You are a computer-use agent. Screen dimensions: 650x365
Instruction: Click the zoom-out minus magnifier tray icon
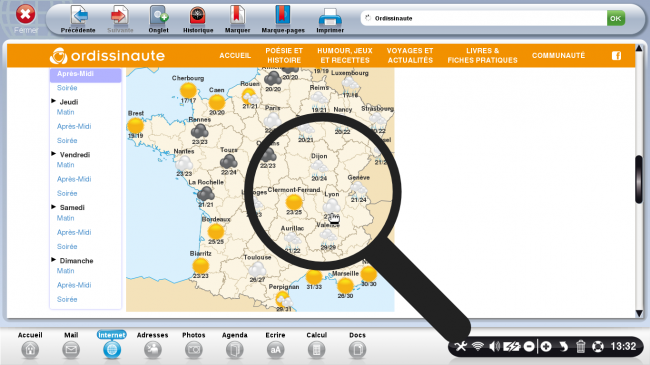click(x=529, y=346)
